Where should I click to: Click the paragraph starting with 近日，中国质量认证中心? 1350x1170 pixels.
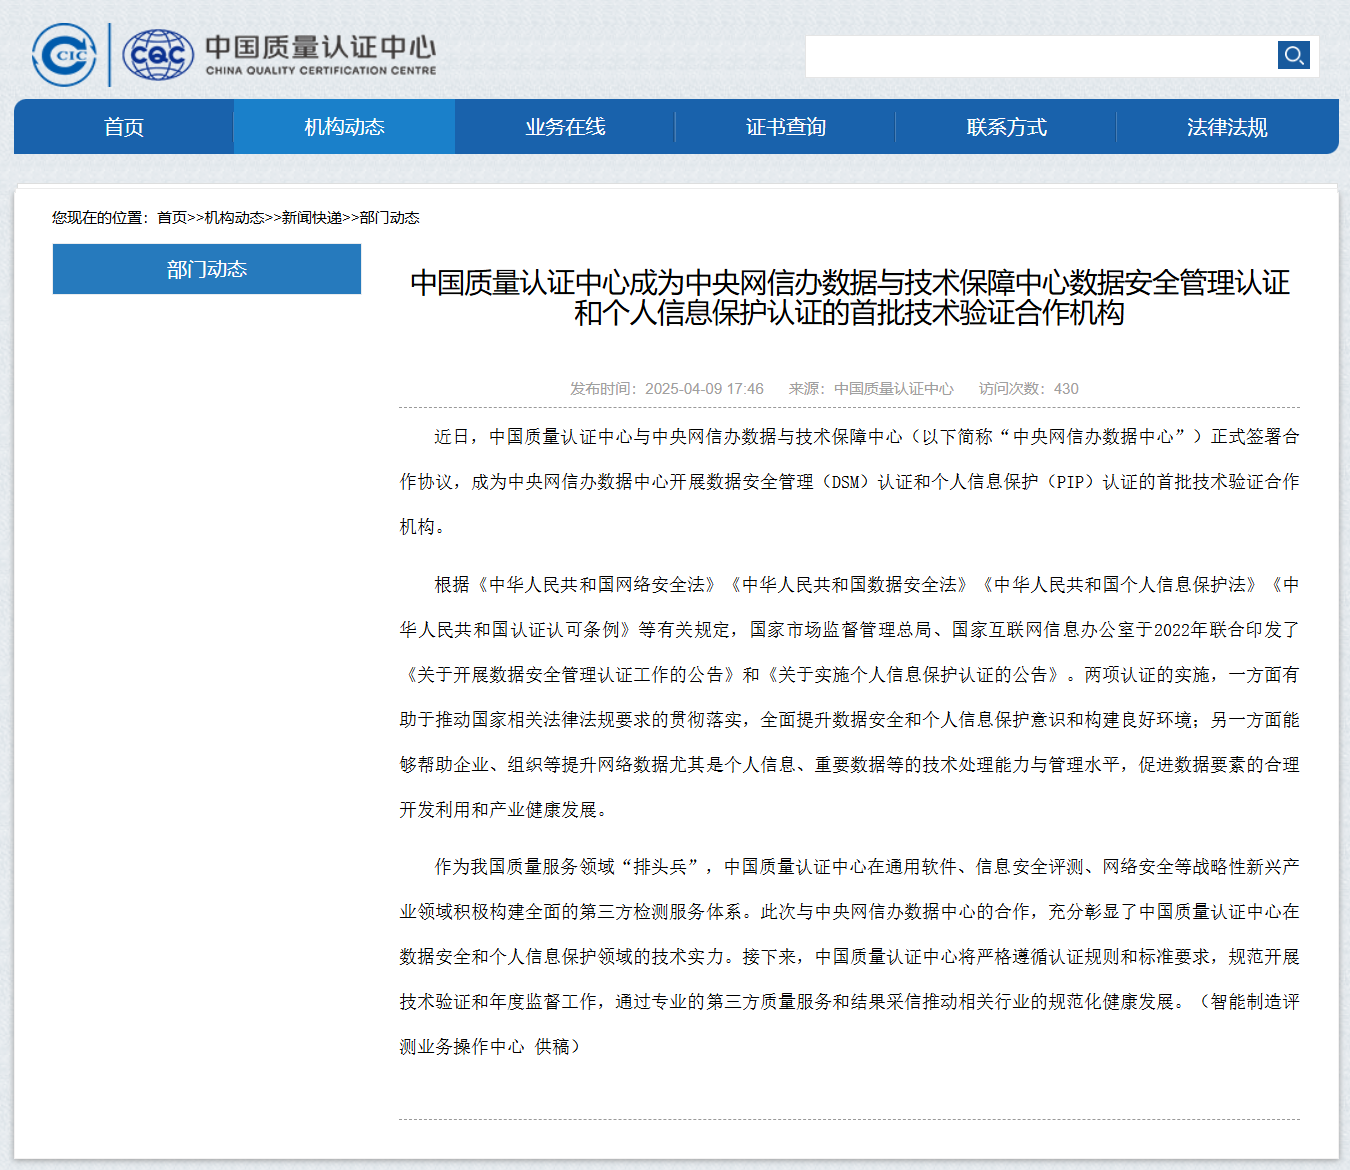(x=849, y=481)
